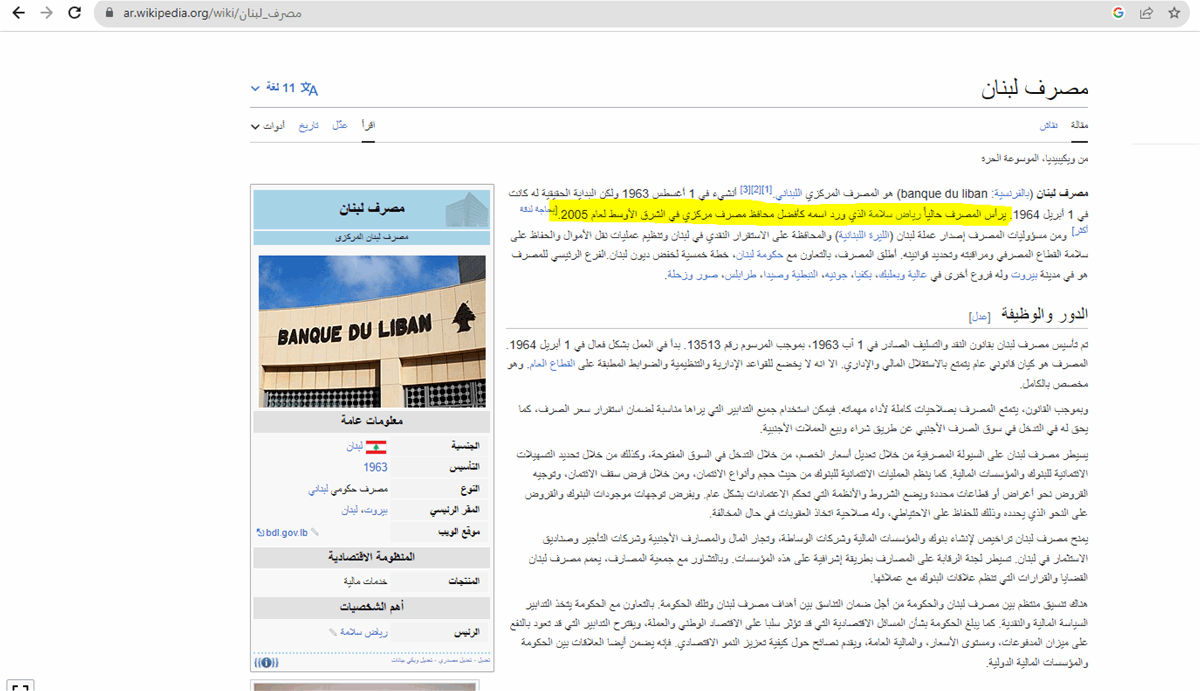
Task: Click the معلومات عامة infobox header
Action: coord(372,420)
